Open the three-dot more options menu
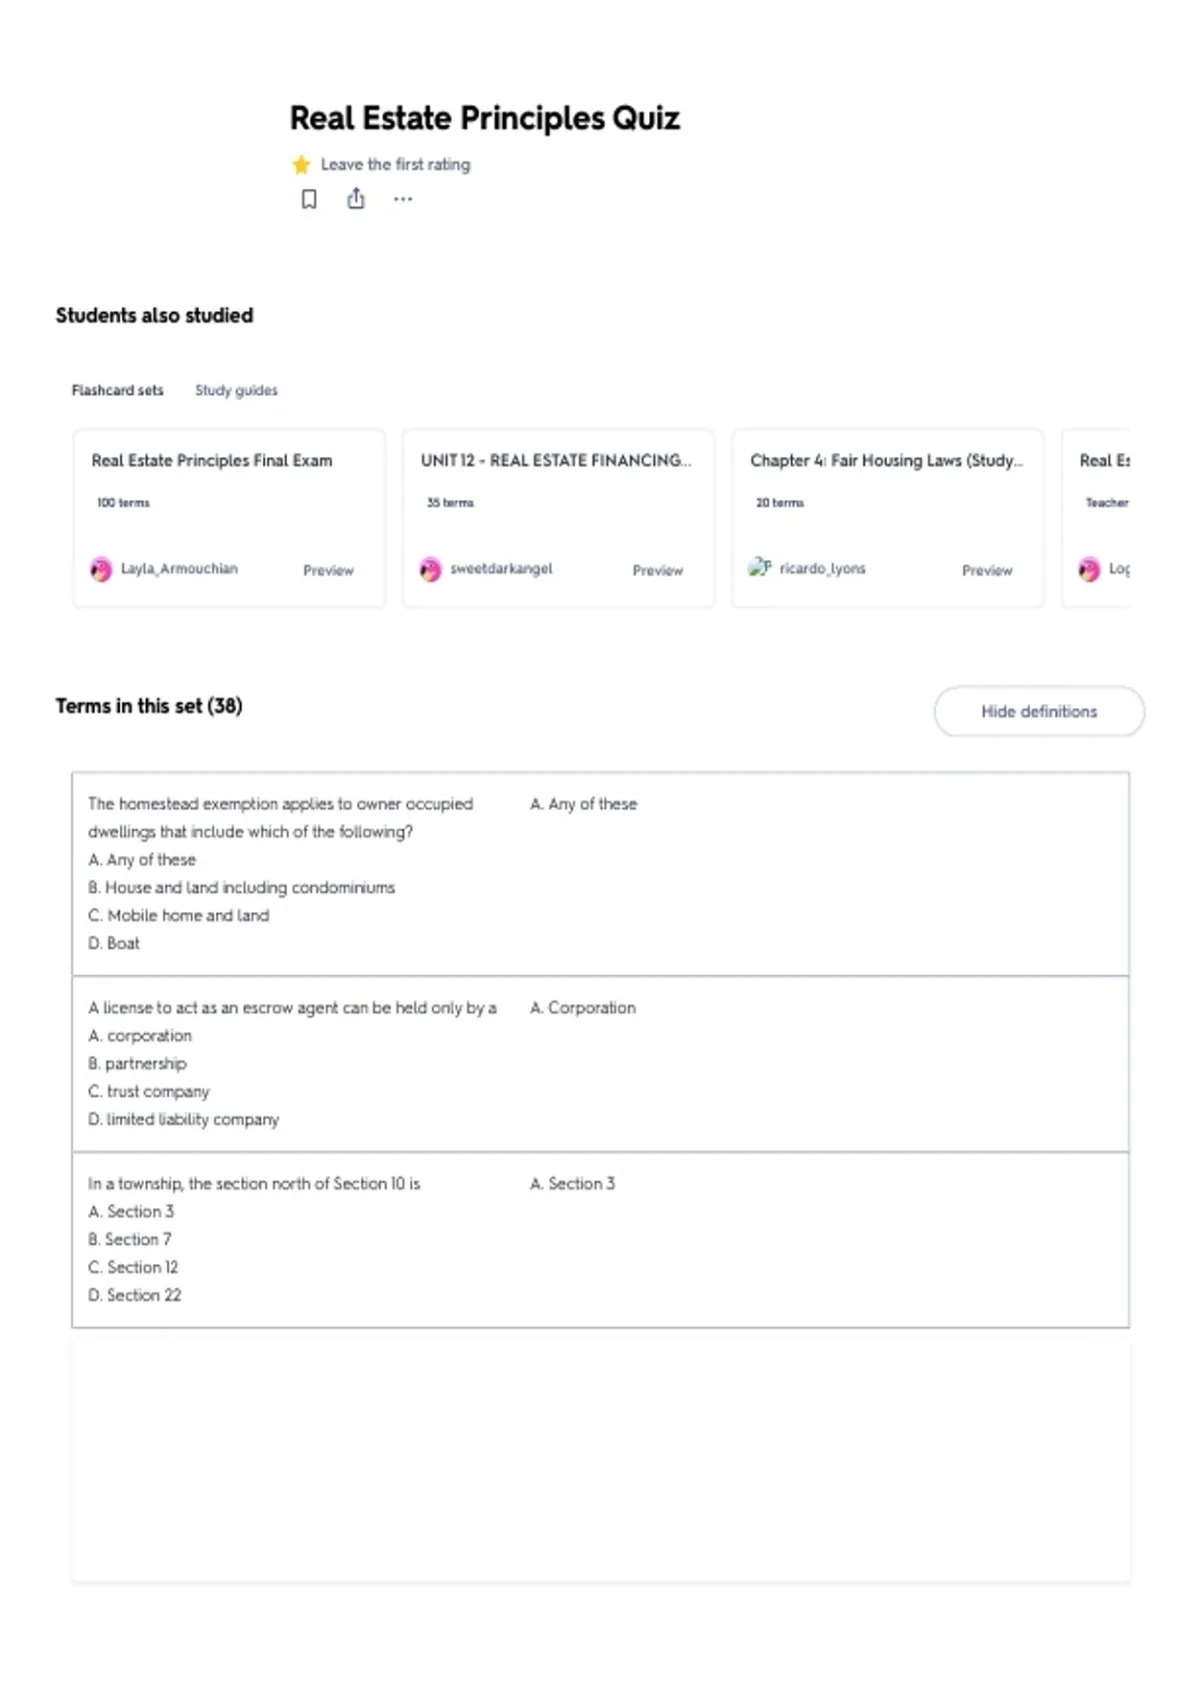Image resolution: width=1200 pixels, height=1700 pixels. tap(403, 199)
